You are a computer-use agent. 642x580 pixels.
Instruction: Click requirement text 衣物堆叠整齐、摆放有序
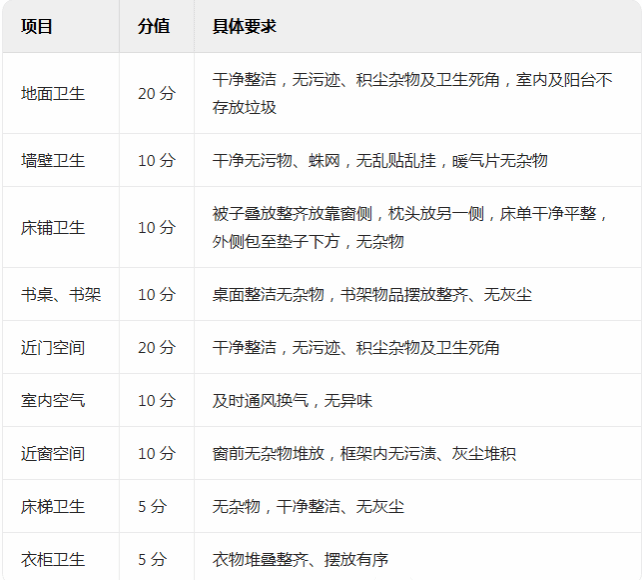(x=300, y=560)
